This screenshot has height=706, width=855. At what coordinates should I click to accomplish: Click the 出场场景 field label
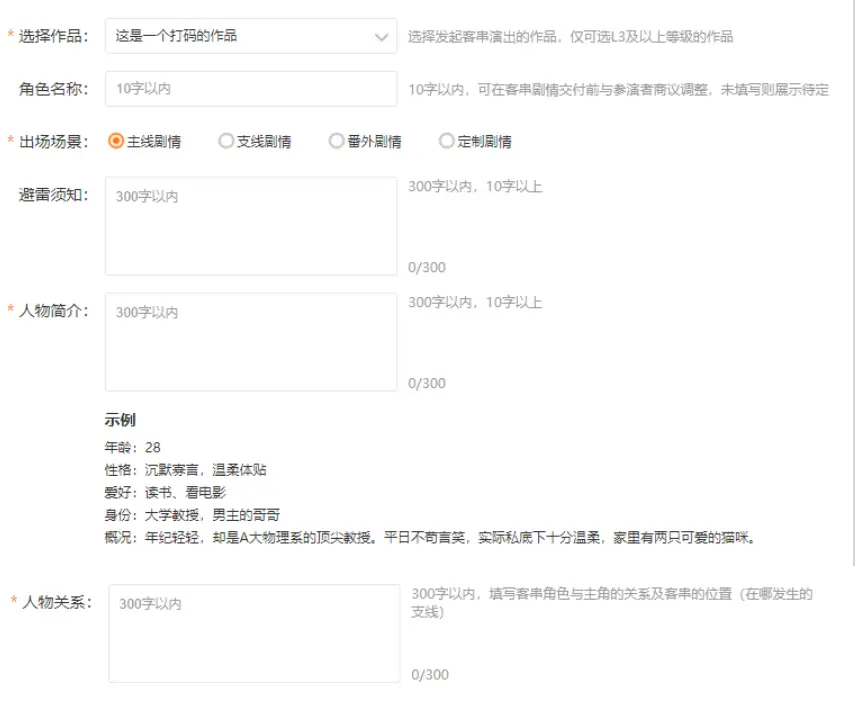tap(54, 141)
